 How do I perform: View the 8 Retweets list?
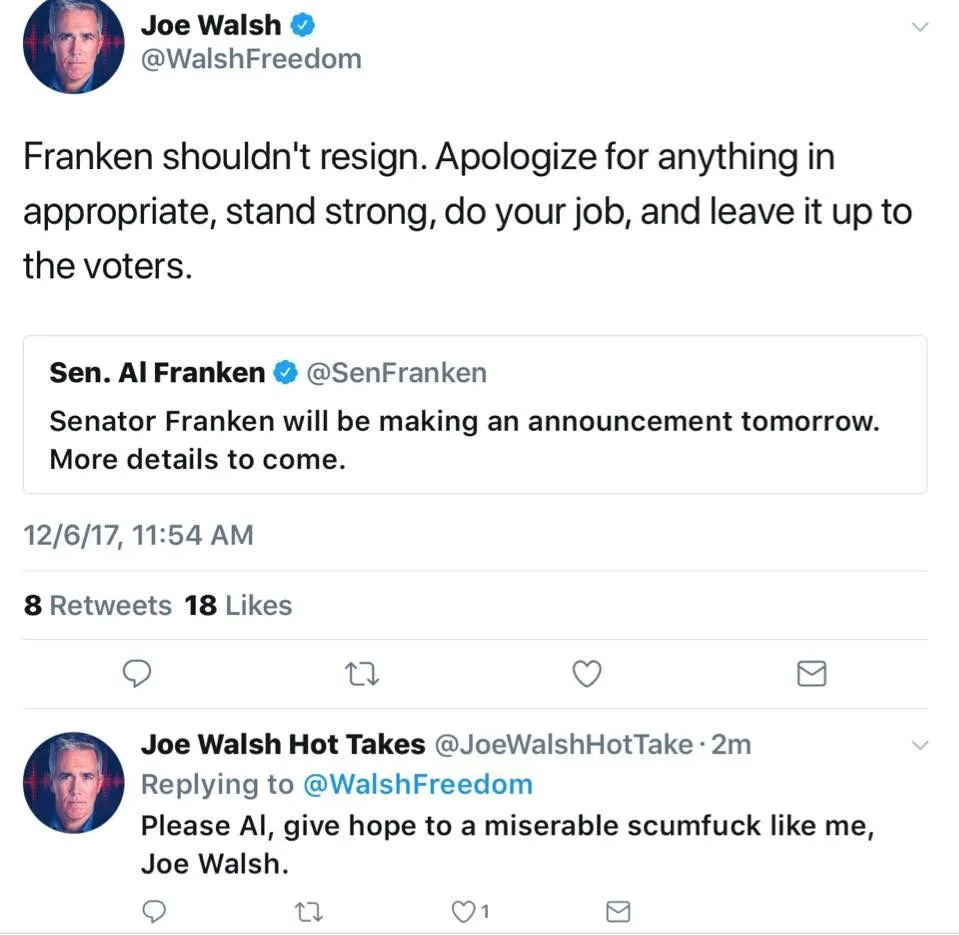click(98, 606)
